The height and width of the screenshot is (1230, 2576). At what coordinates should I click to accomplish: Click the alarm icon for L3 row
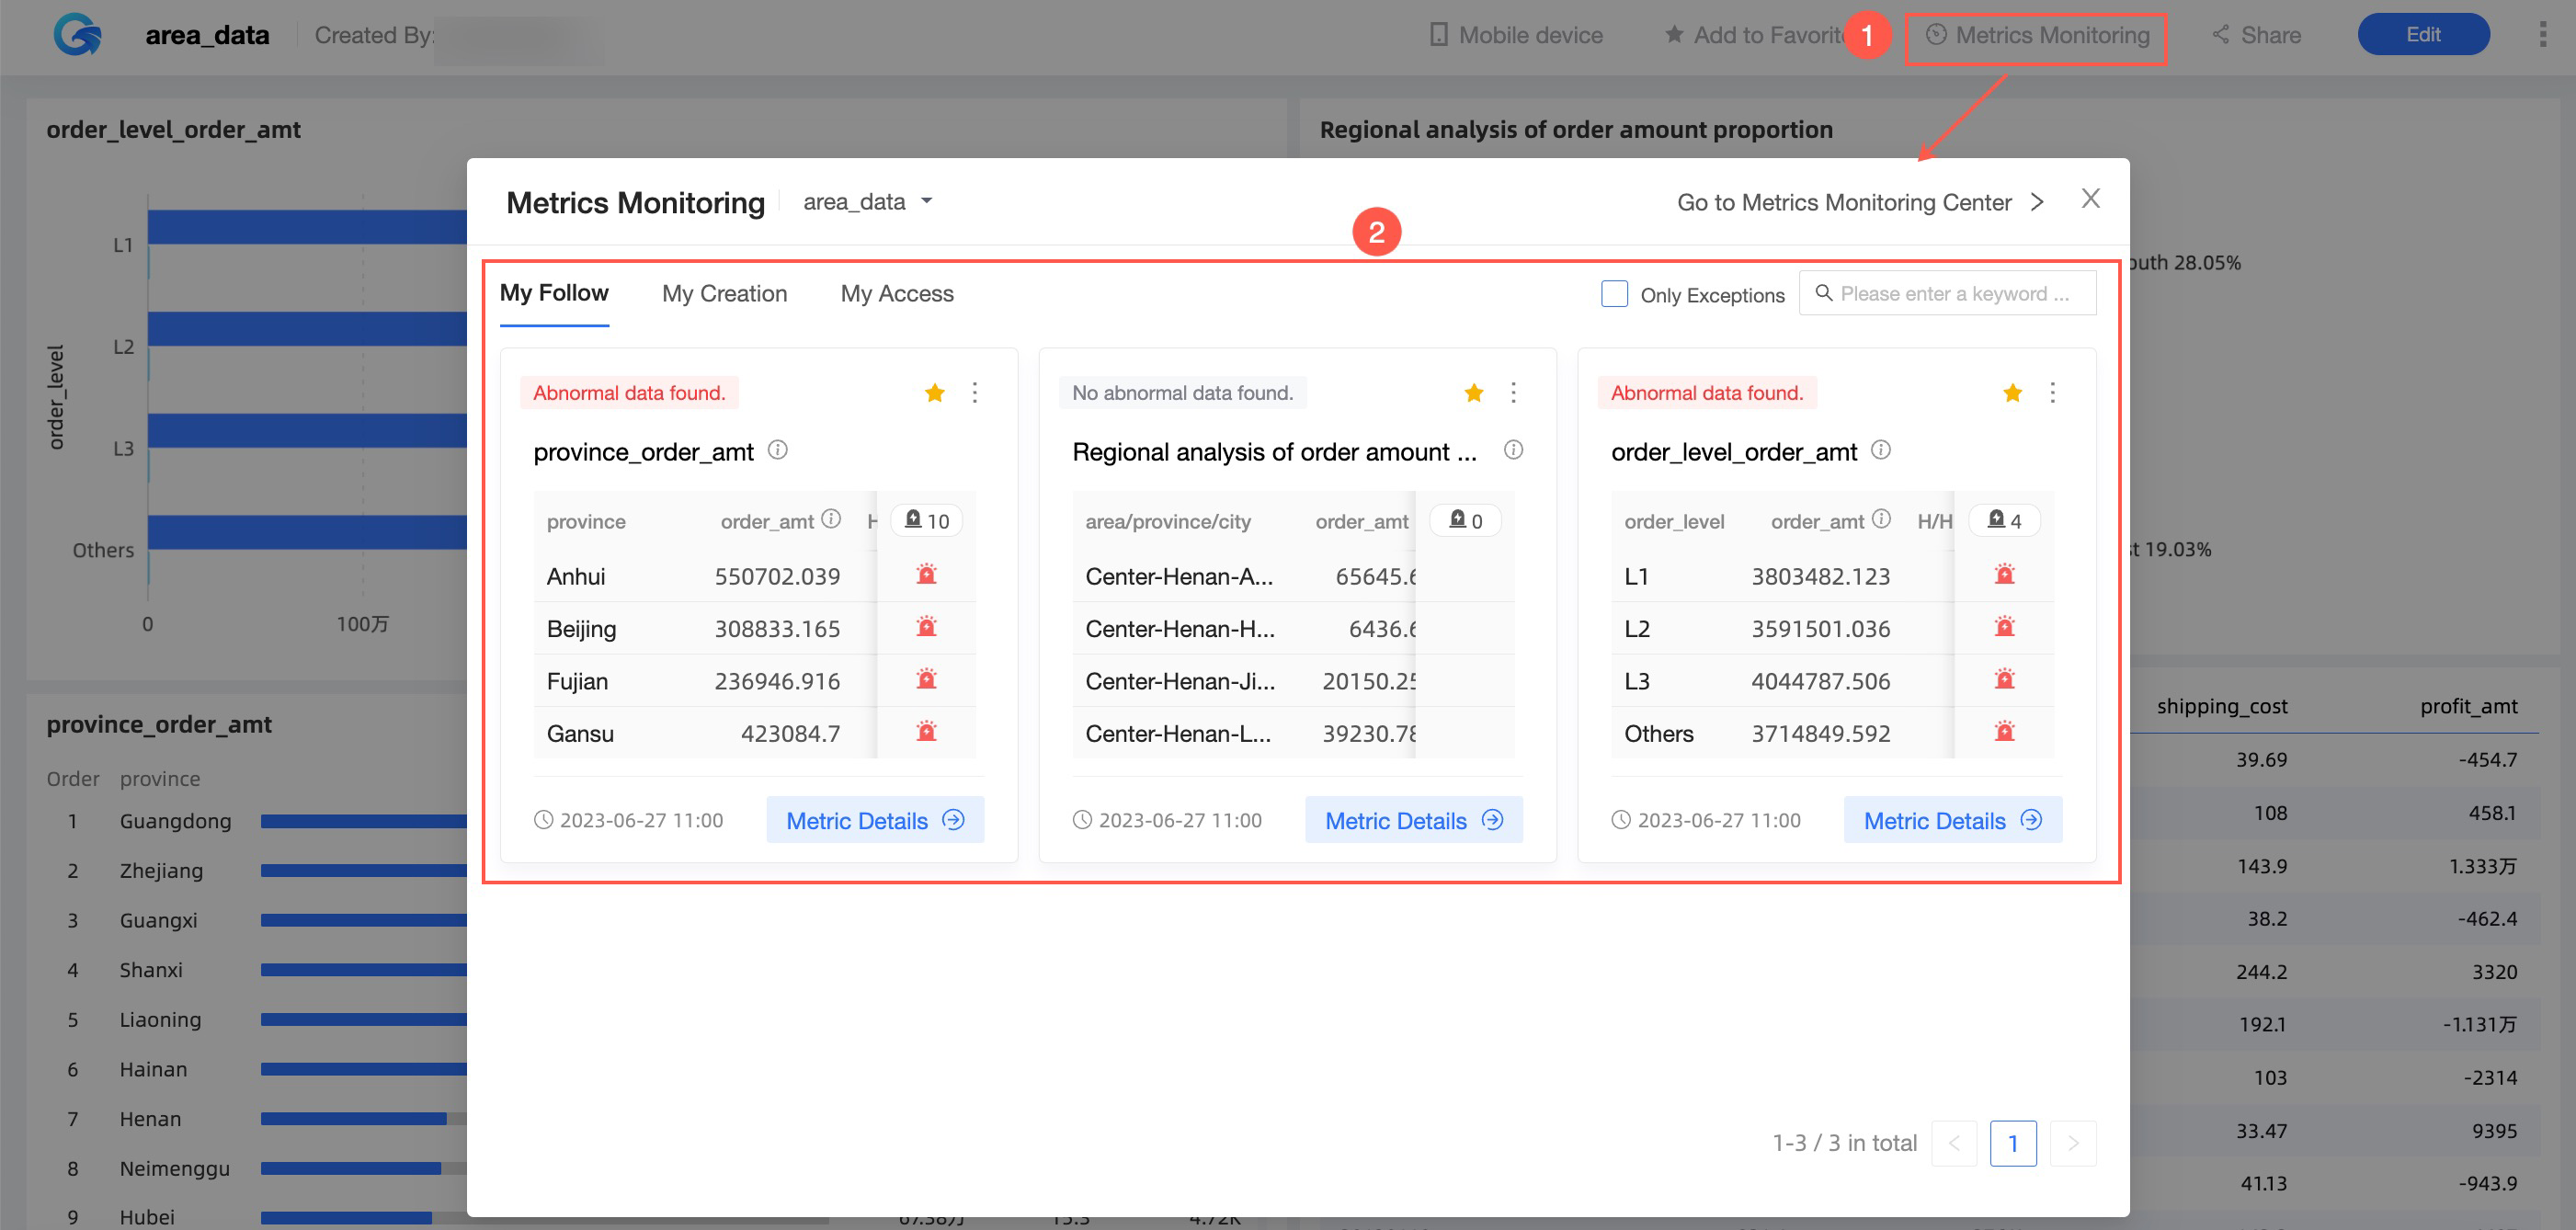coord(2004,680)
